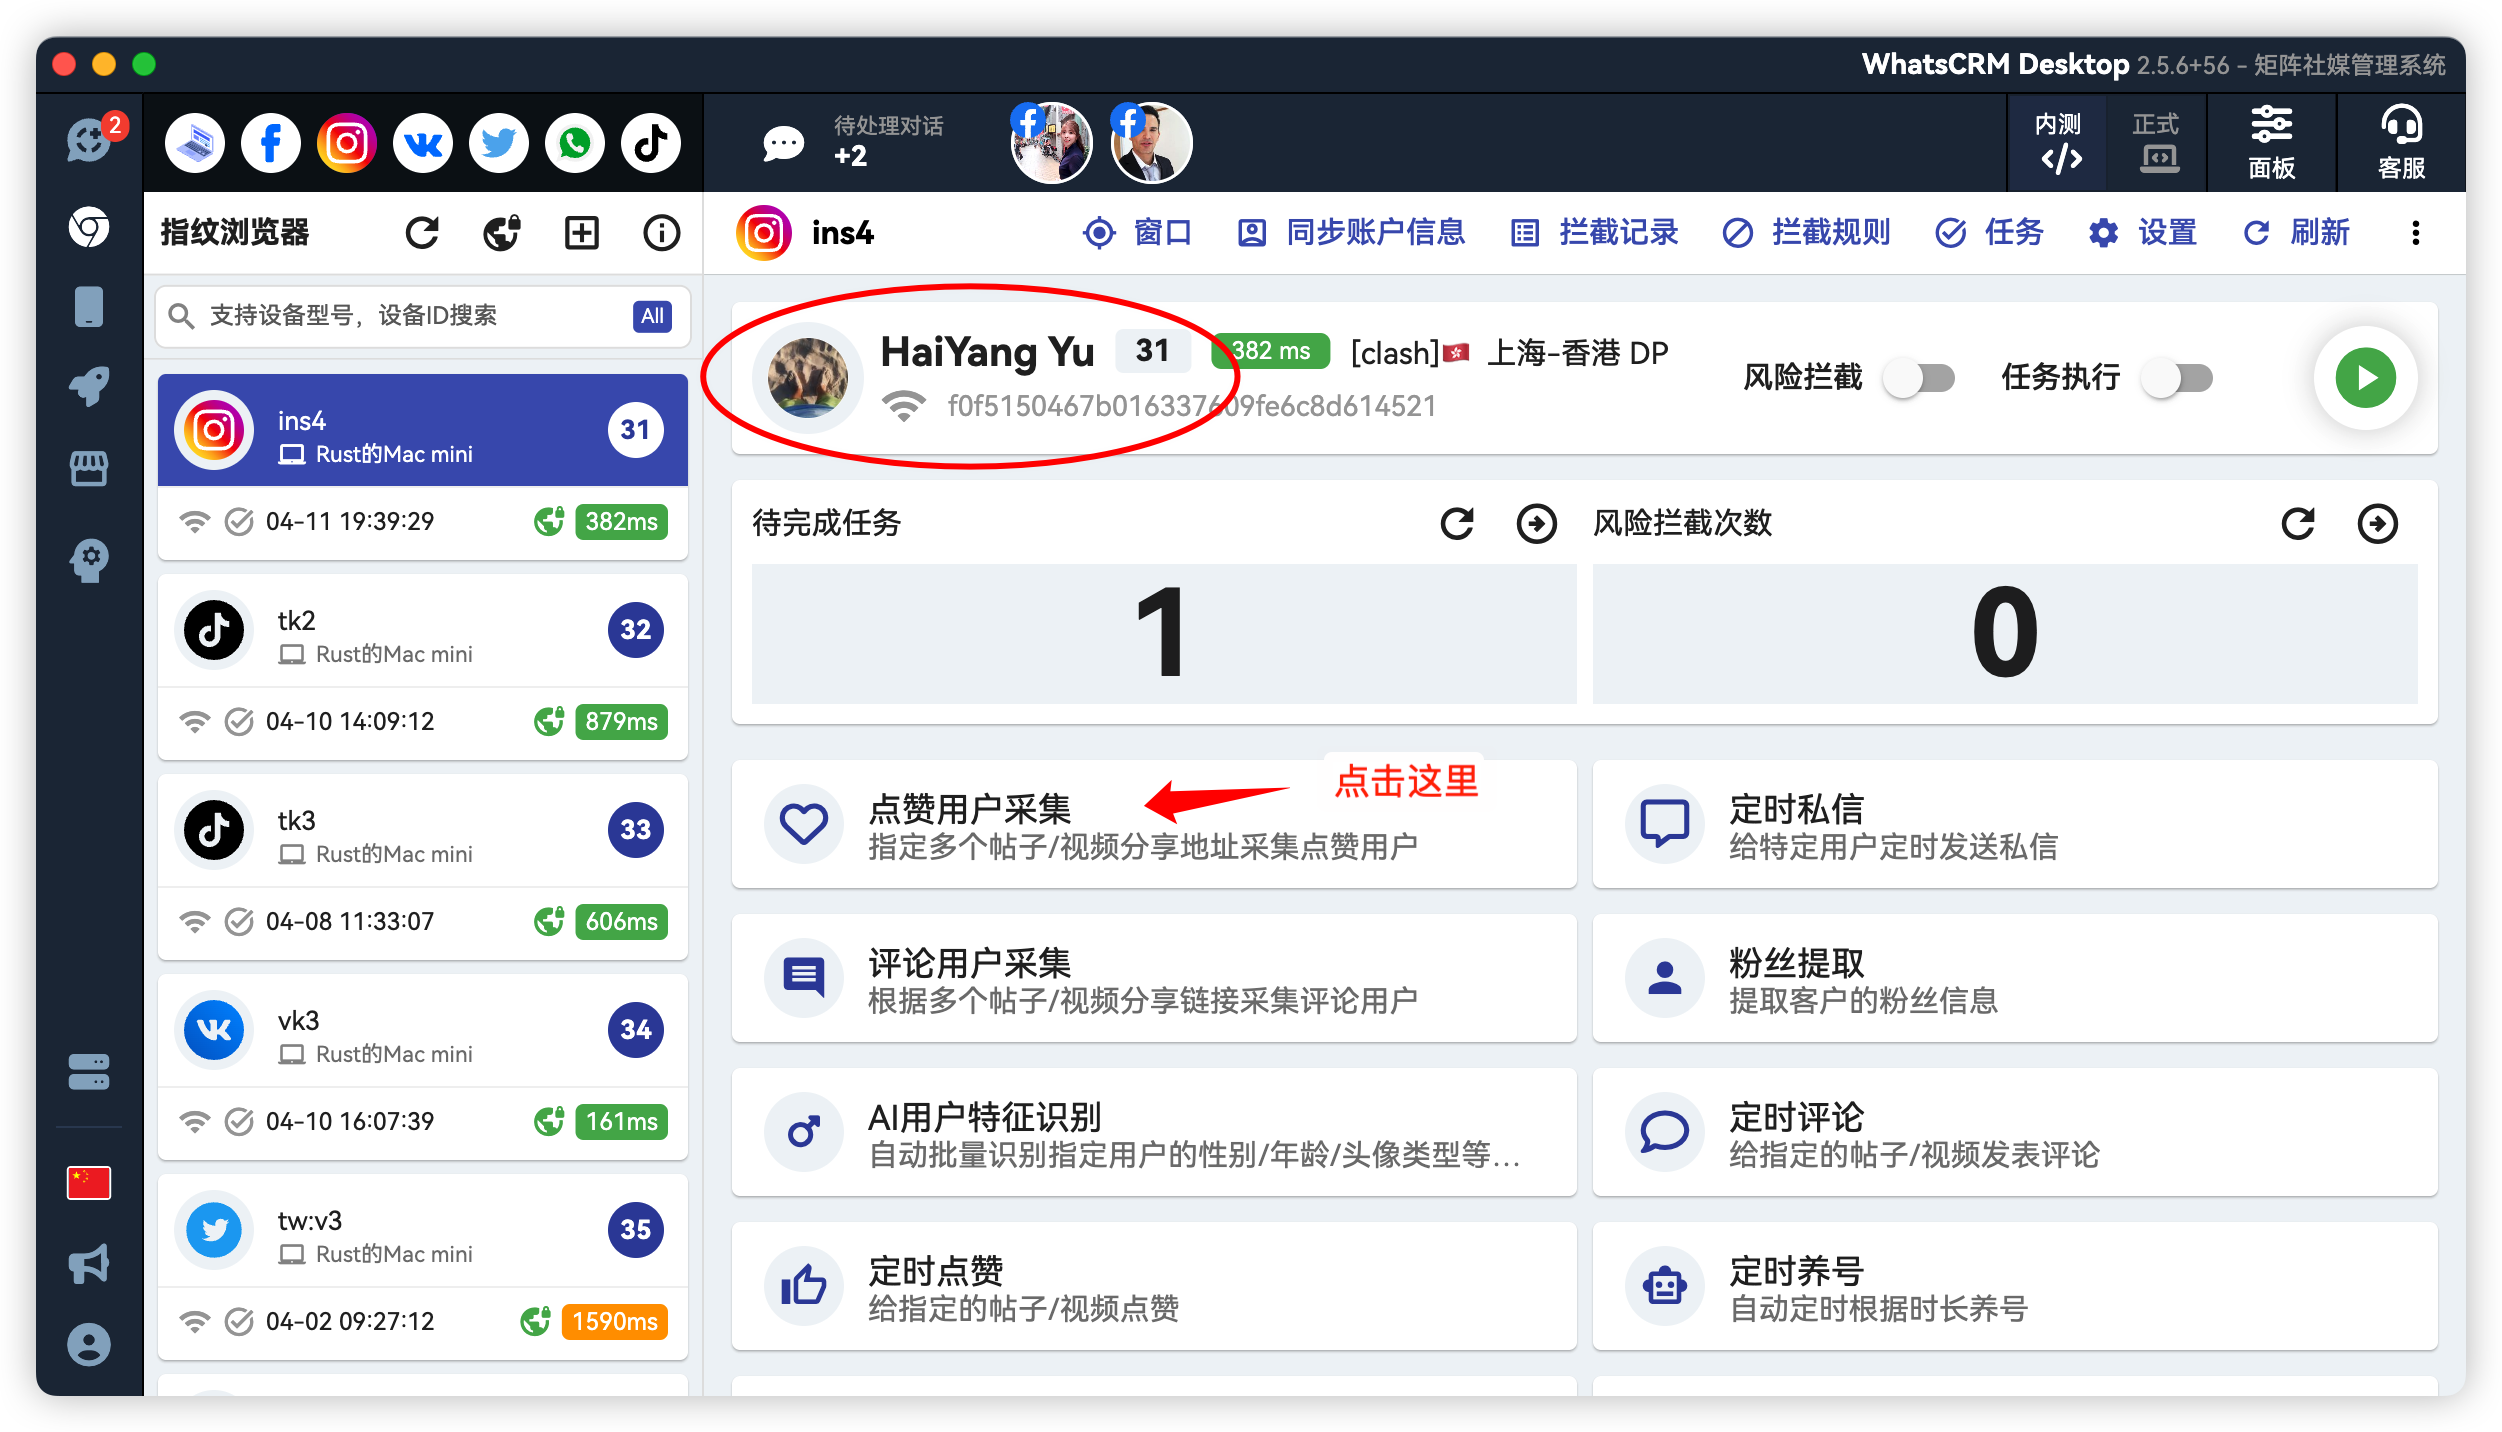Switch language via the China flag icon
Screen dimensions: 2502x1432
click(89, 1183)
